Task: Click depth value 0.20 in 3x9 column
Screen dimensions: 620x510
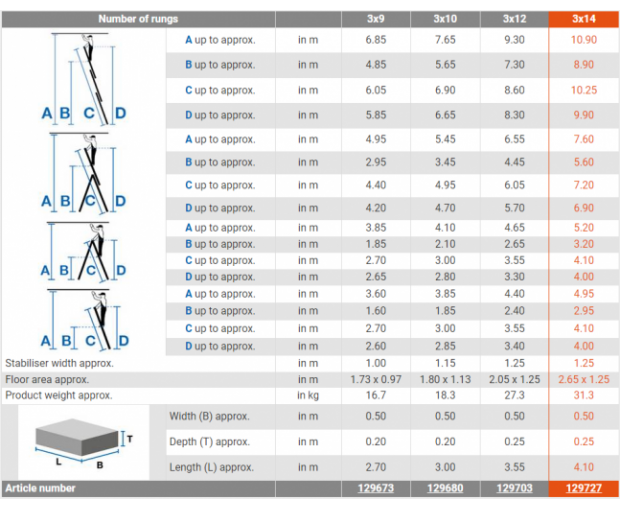Action: [x=376, y=442]
